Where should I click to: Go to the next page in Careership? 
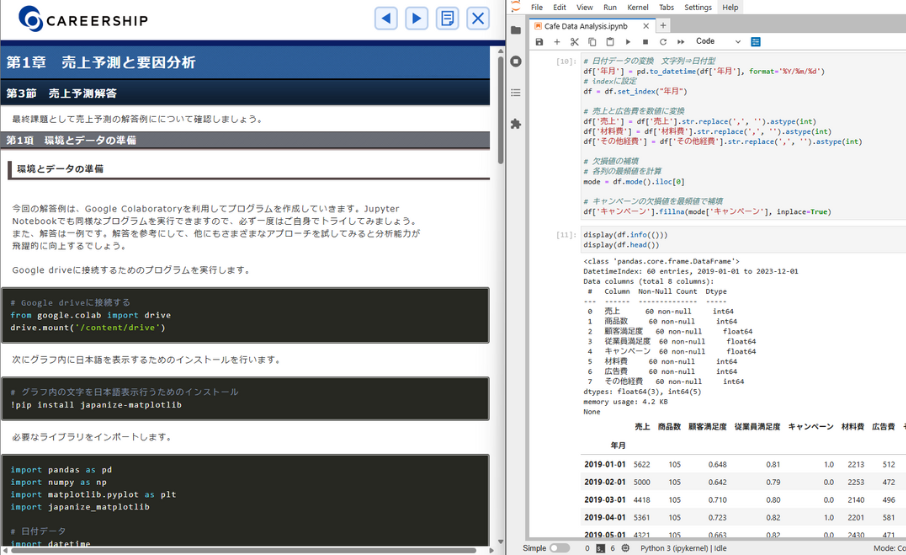click(x=417, y=18)
